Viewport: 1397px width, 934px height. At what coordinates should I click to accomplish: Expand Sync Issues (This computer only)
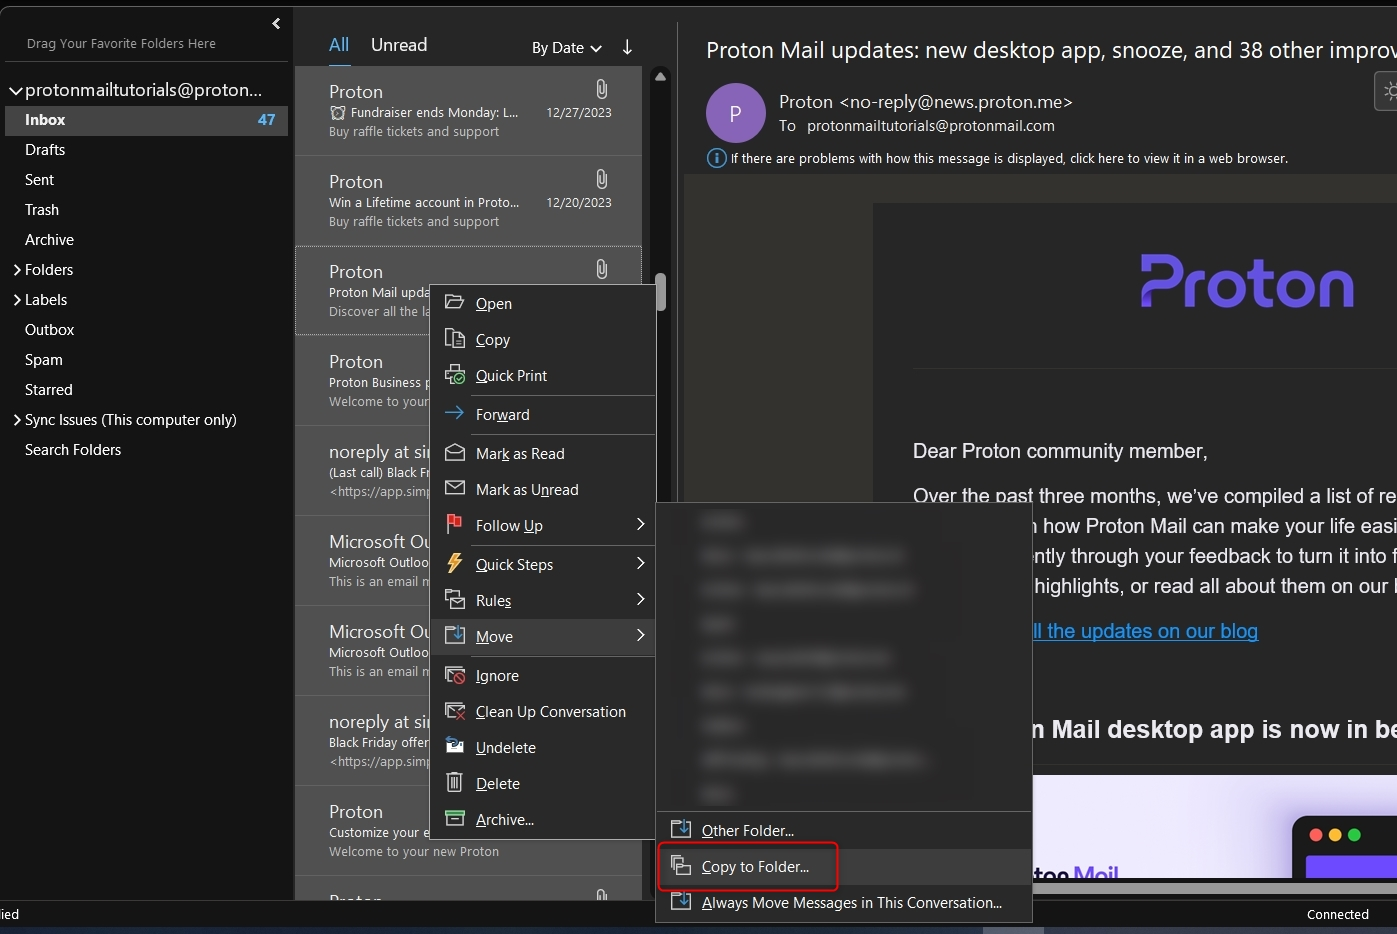click(x=17, y=420)
